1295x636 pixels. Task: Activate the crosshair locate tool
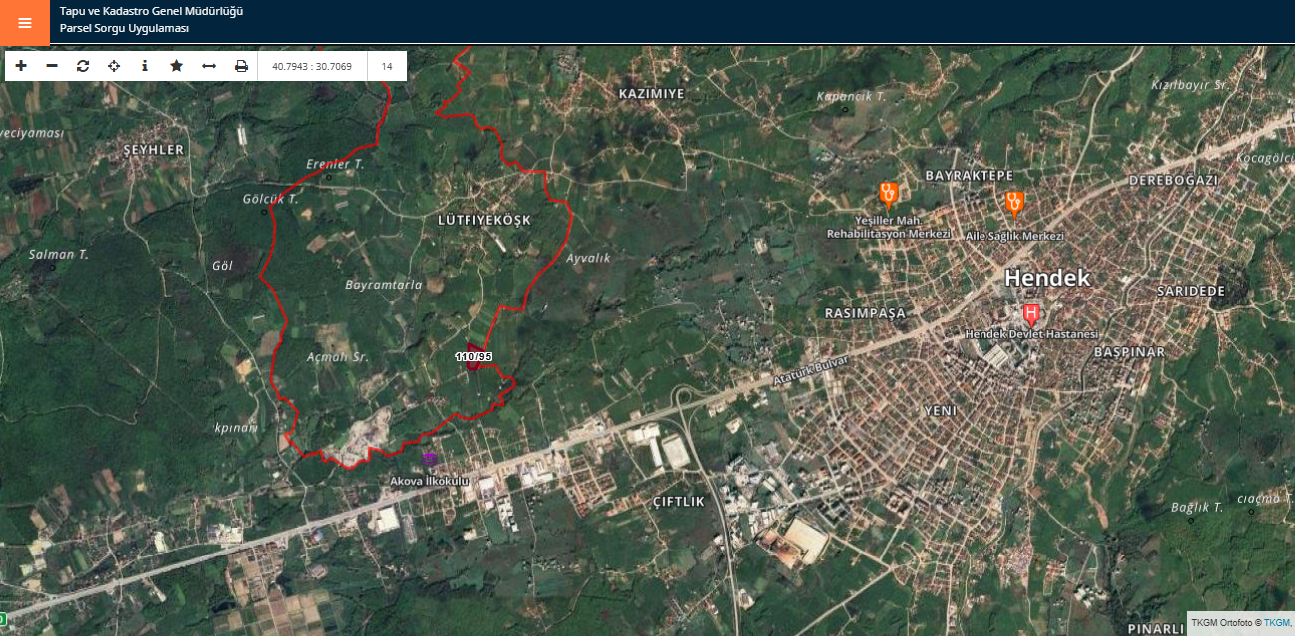click(114, 66)
